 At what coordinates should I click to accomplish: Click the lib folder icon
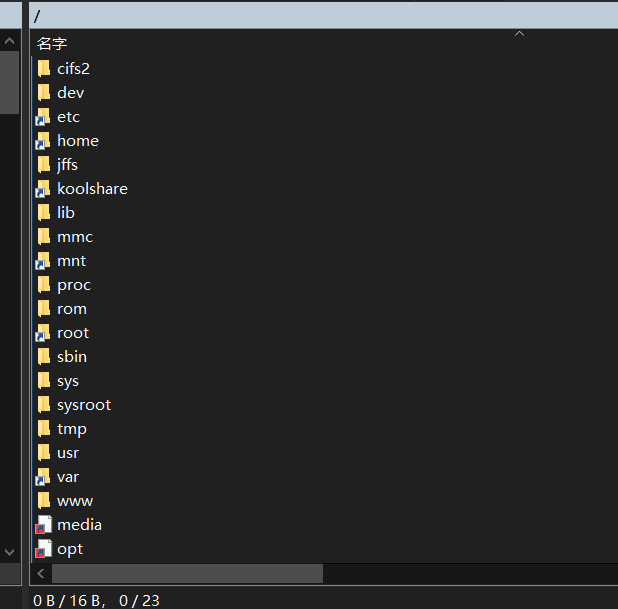click(x=44, y=213)
